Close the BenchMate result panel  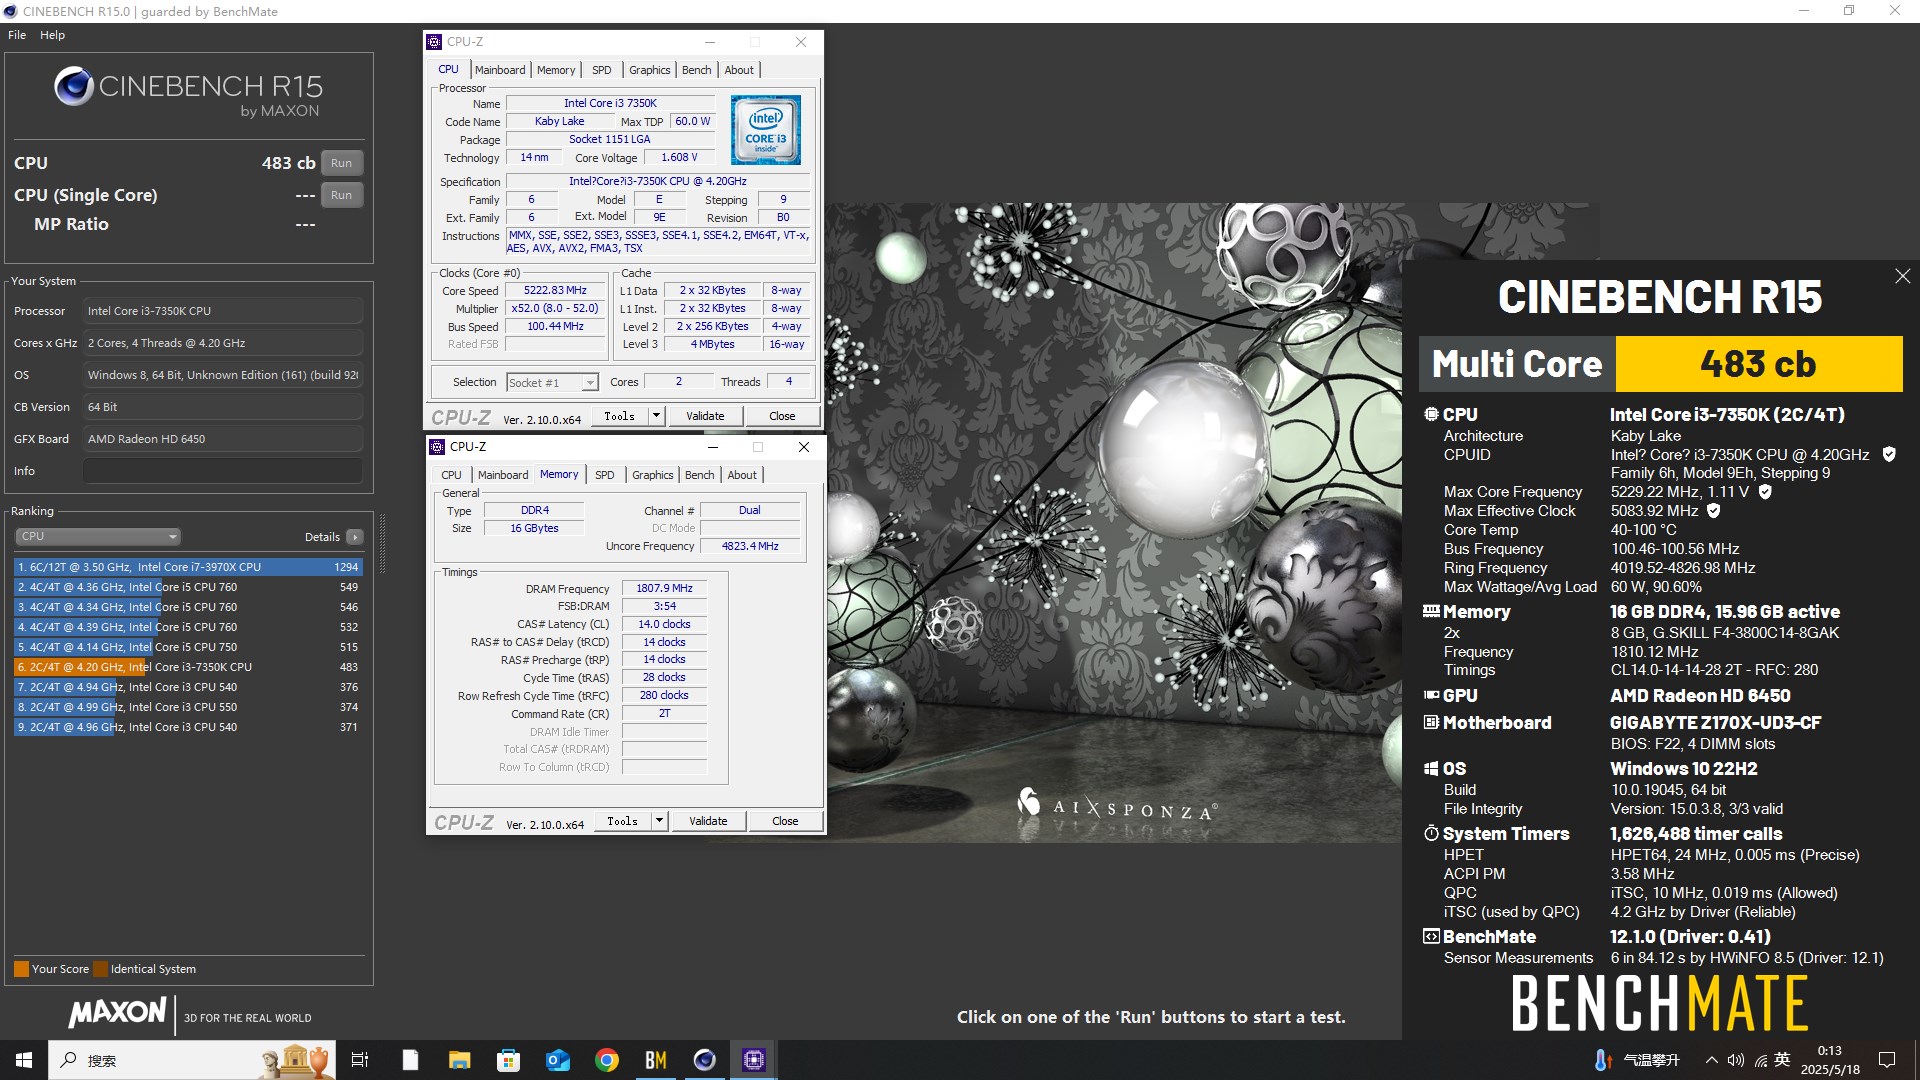(1902, 276)
